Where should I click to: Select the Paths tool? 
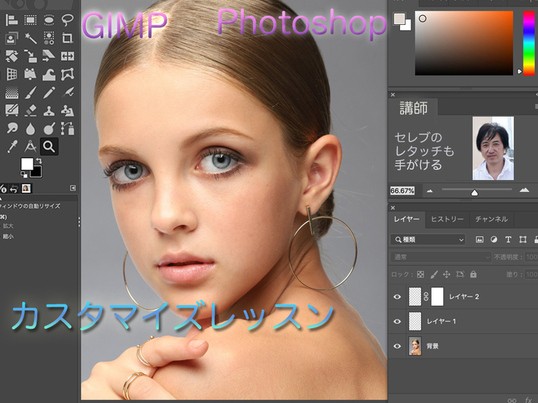click(68, 129)
